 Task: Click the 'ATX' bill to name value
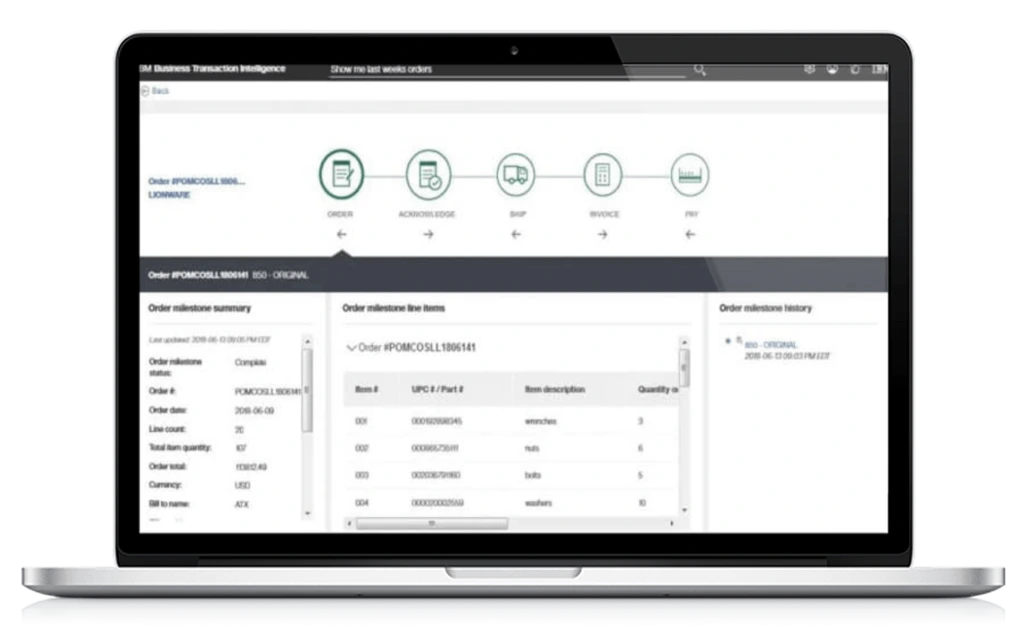pos(242,504)
